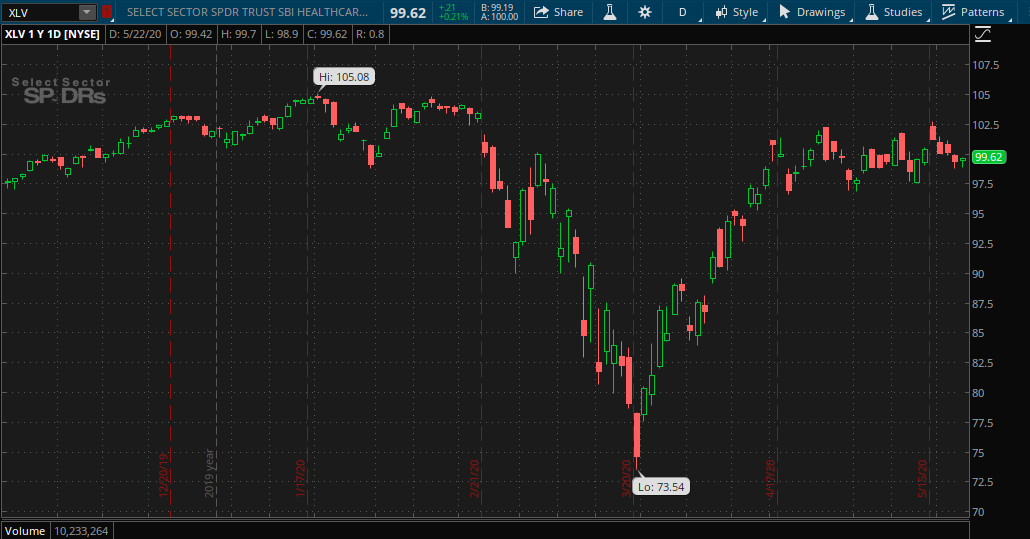The height and width of the screenshot is (539, 1030).
Task: Open the symbol dropdown arrow next to XLV
Action: tap(87, 12)
